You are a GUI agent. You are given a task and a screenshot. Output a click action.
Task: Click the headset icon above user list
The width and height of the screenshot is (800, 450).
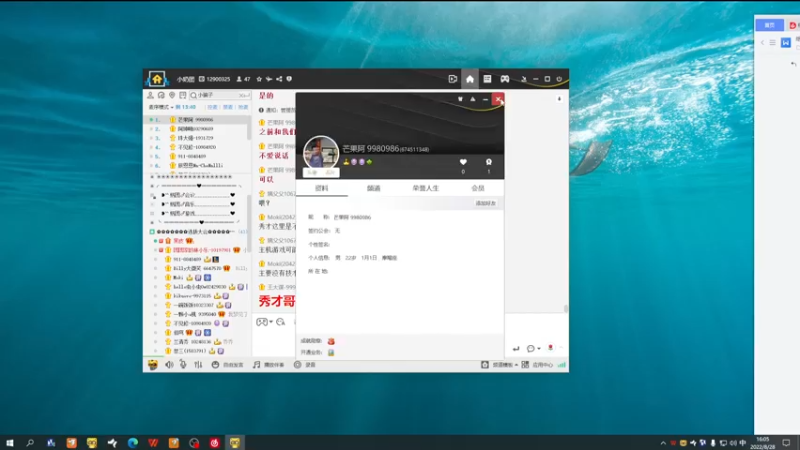pos(161,95)
